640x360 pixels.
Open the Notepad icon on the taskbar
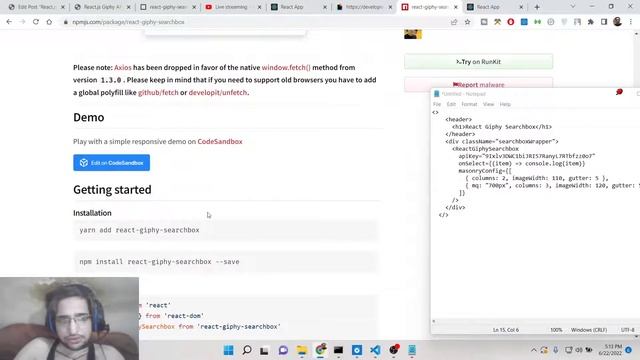(412, 350)
